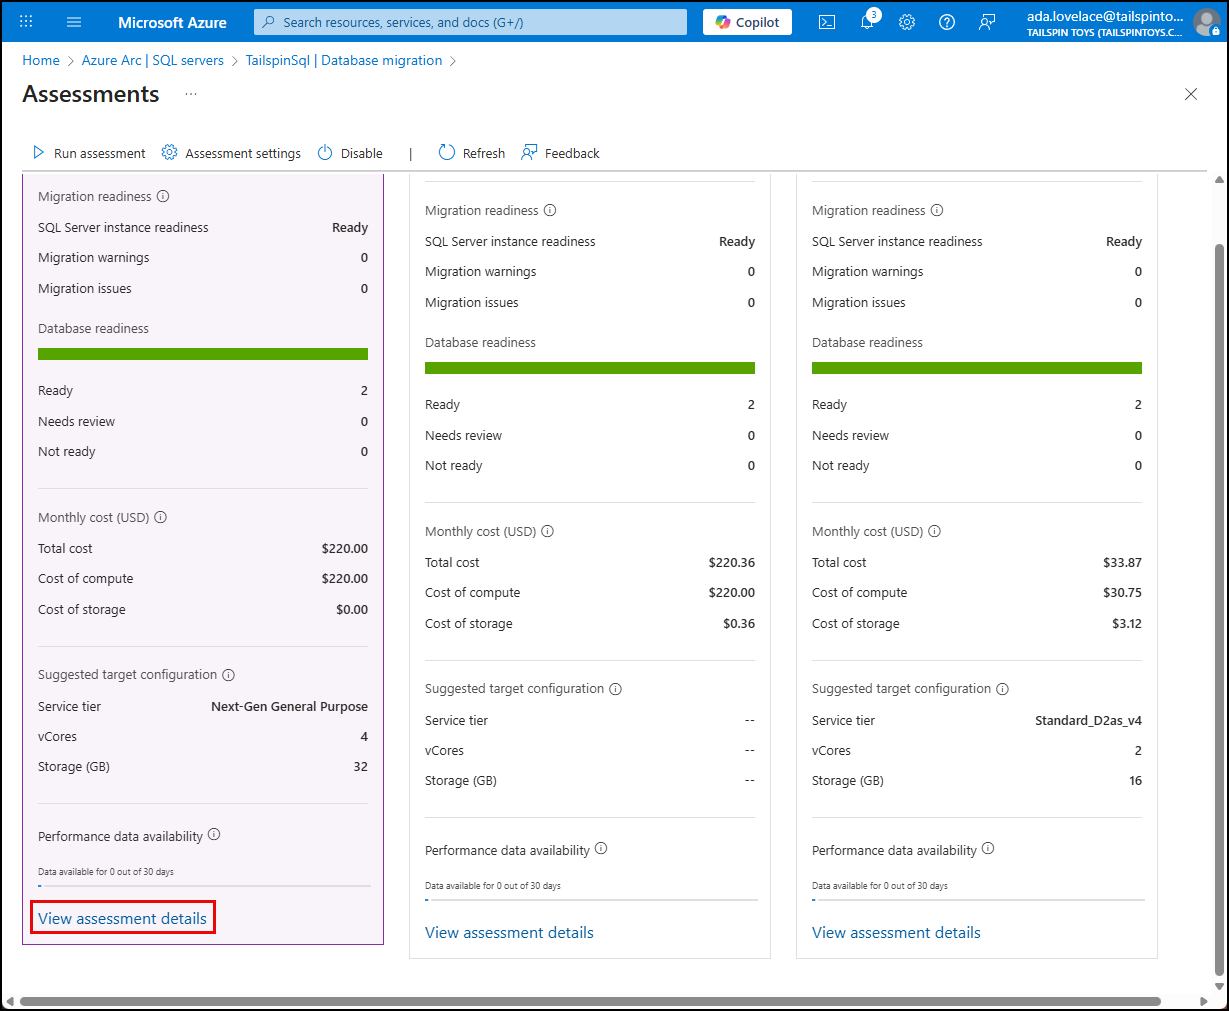Open the portal settings gear
This screenshot has height=1011, width=1229.
point(907,21)
